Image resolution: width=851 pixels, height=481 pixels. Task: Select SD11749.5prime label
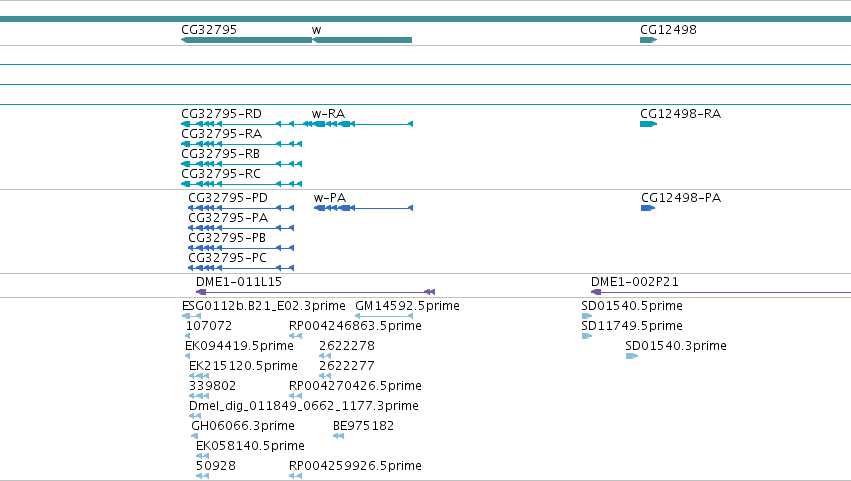pyautogui.click(x=632, y=326)
